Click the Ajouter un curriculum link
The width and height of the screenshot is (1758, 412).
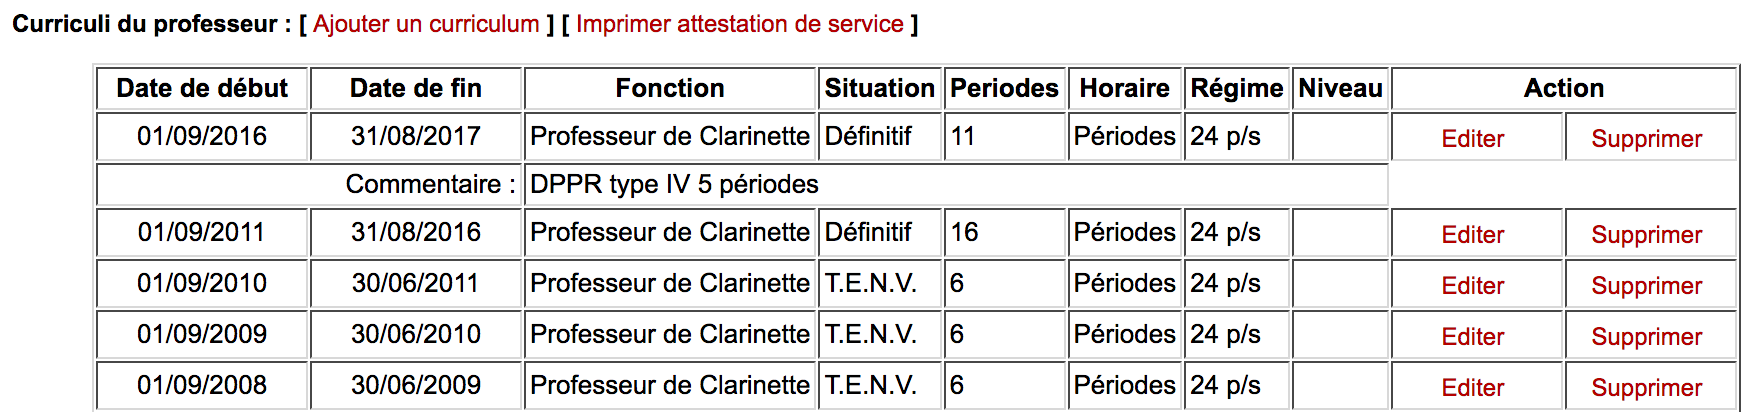[x=426, y=24]
